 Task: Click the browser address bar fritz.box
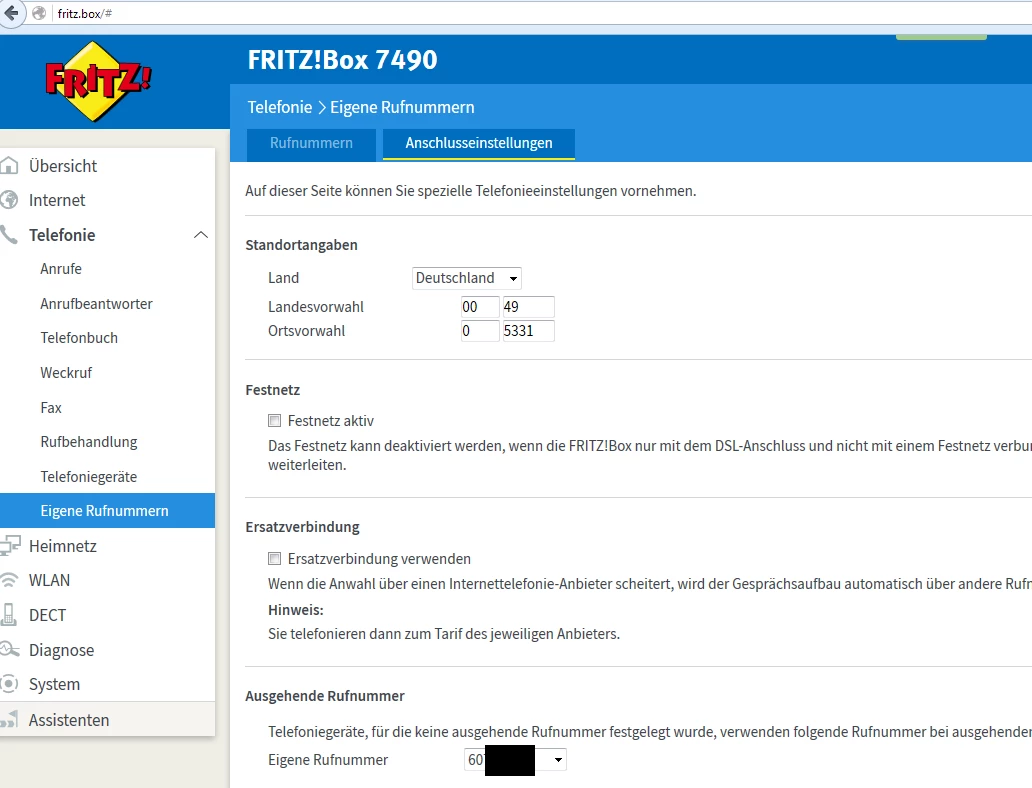click(x=540, y=13)
